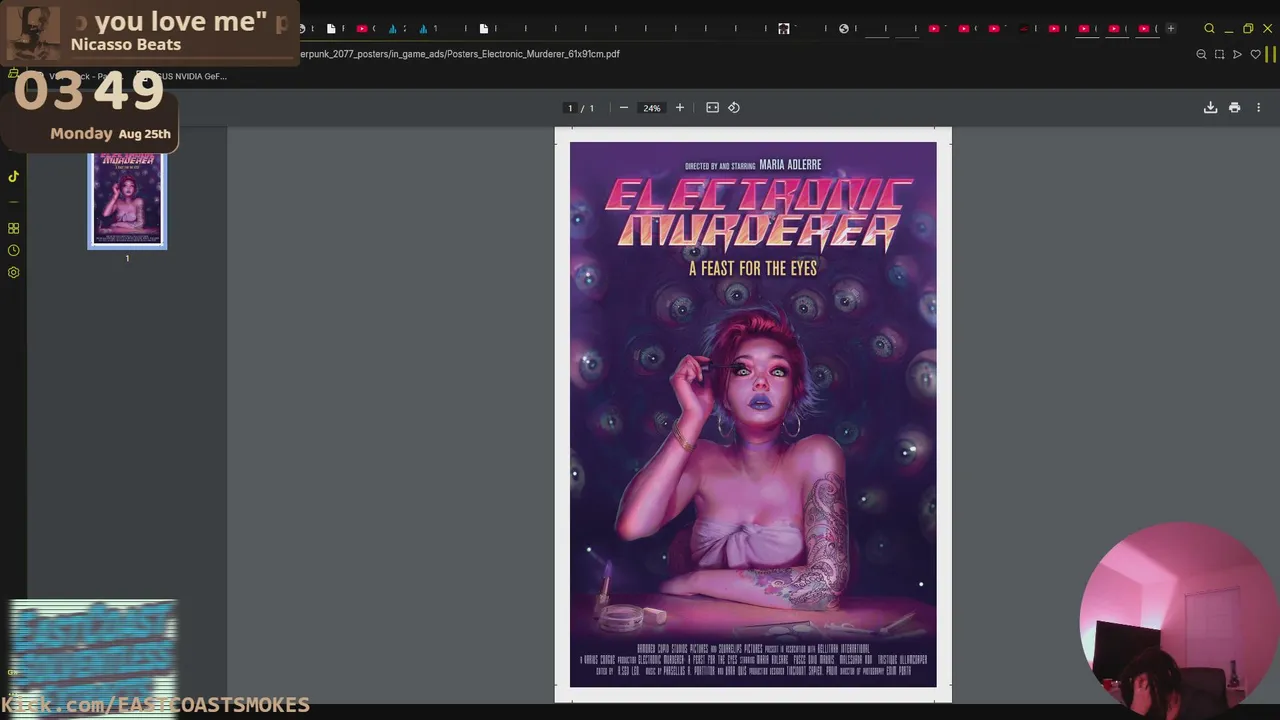Click the Electronic Murderer poster page
1280x720 pixels.
[753, 414]
